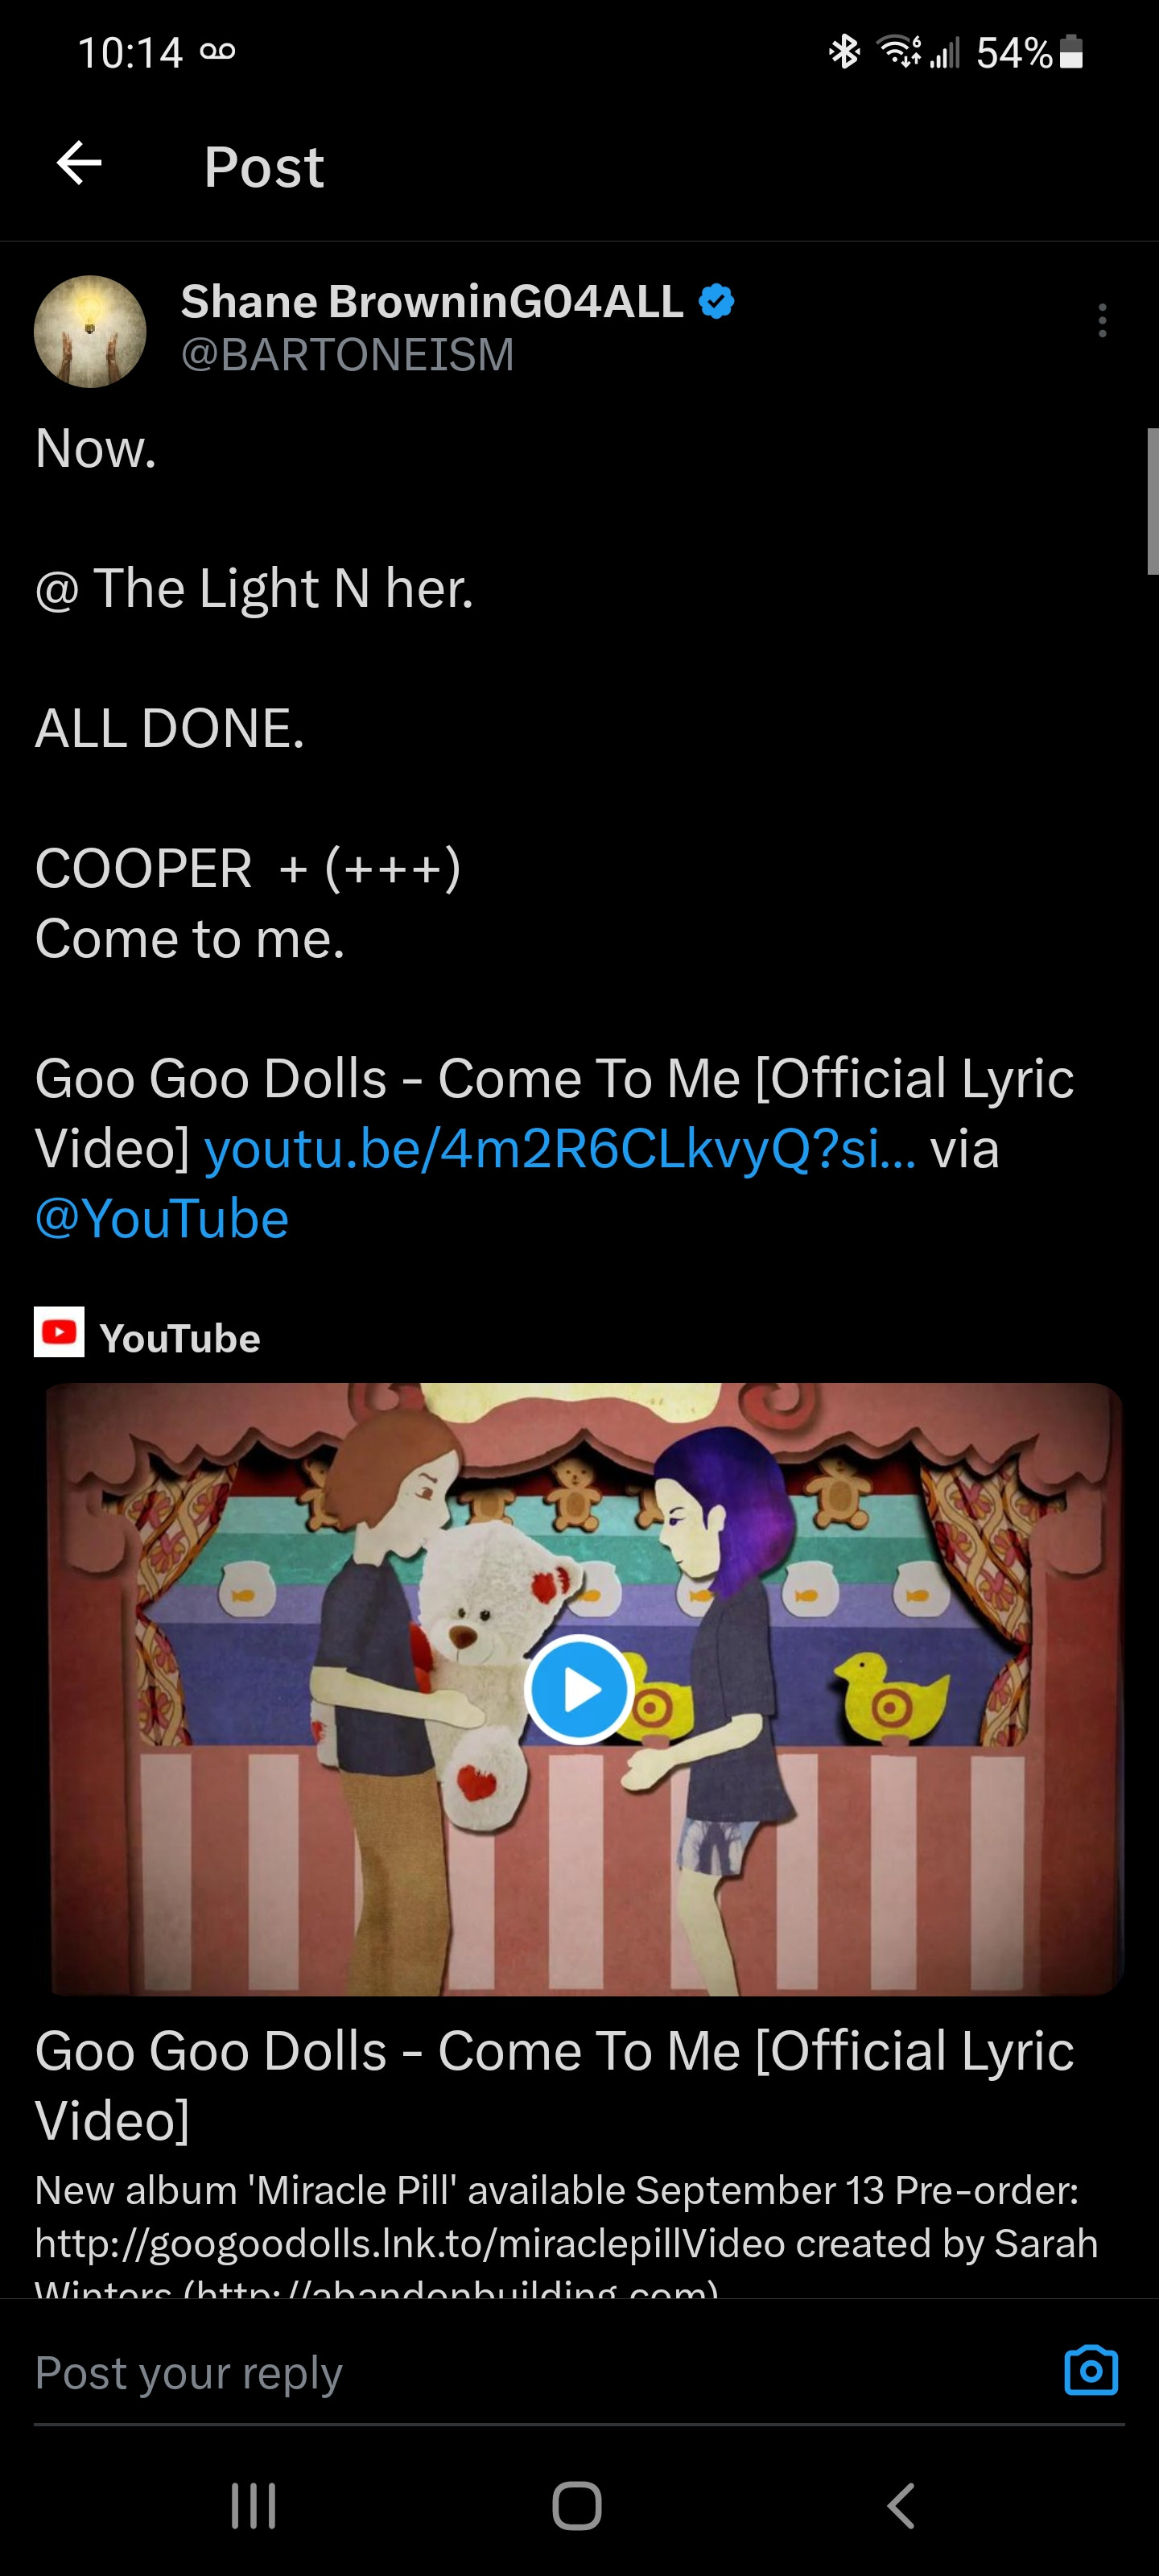Open the youtu.be/4m2R6CLkvyQ link

(560, 1149)
